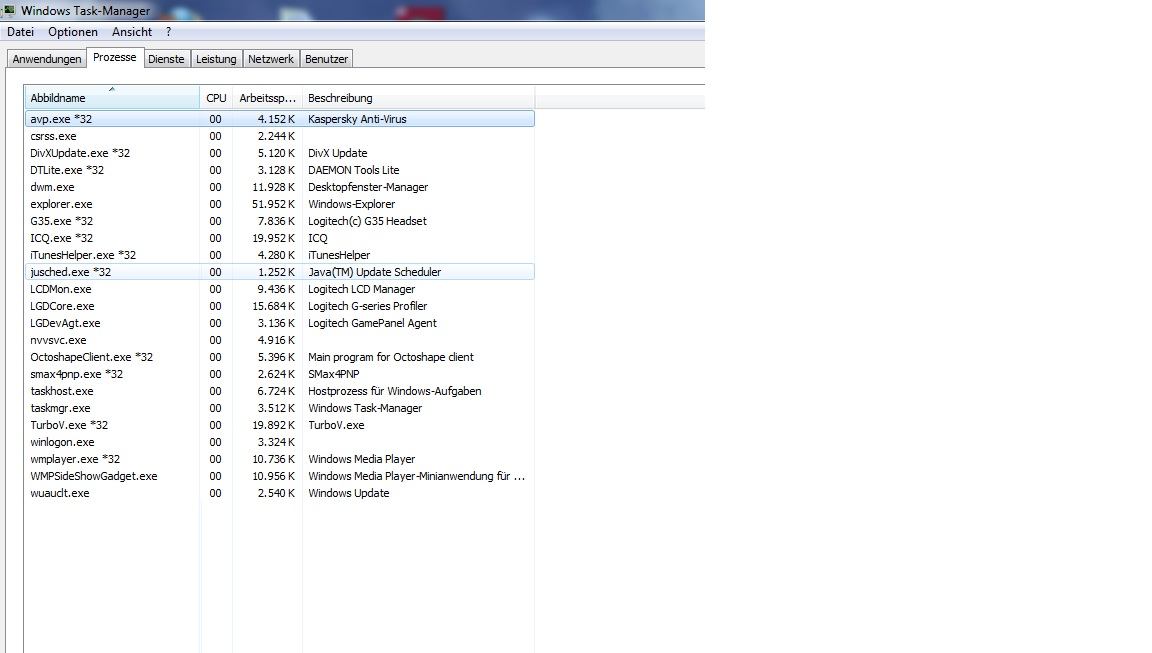Select the DivXUpdate.exe *32 process
This screenshot has height=653, width=1152.
pos(279,153)
